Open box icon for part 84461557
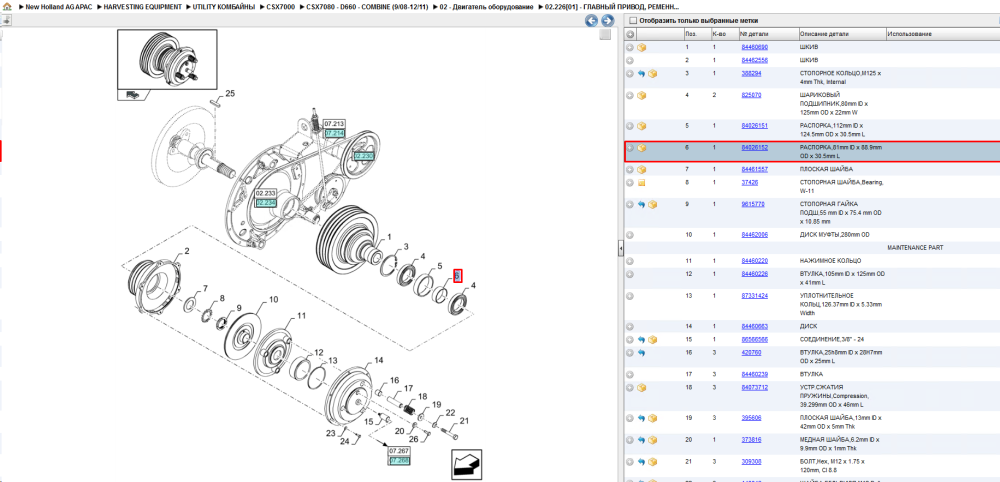 [x=642, y=170]
